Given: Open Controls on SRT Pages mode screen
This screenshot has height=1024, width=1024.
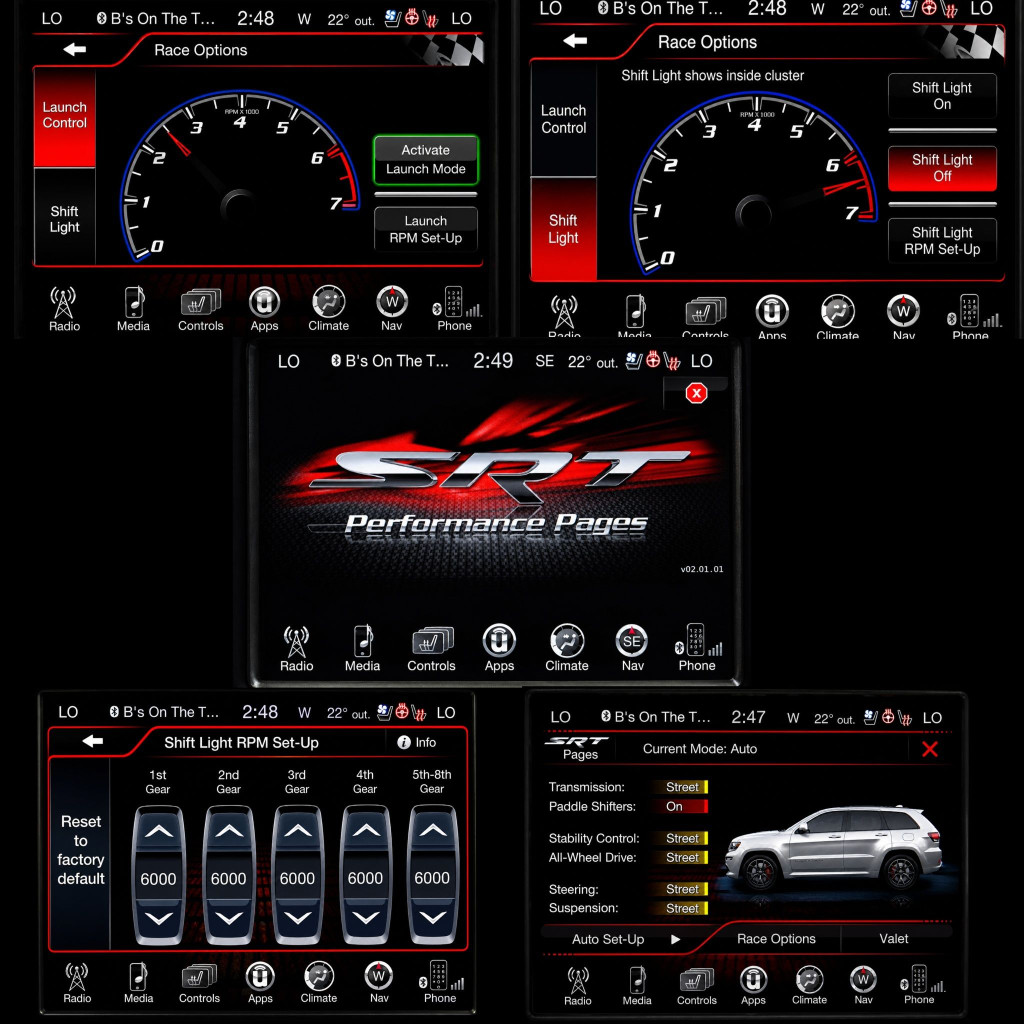Looking at the screenshot, I should pyautogui.click(x=696, y=985).
